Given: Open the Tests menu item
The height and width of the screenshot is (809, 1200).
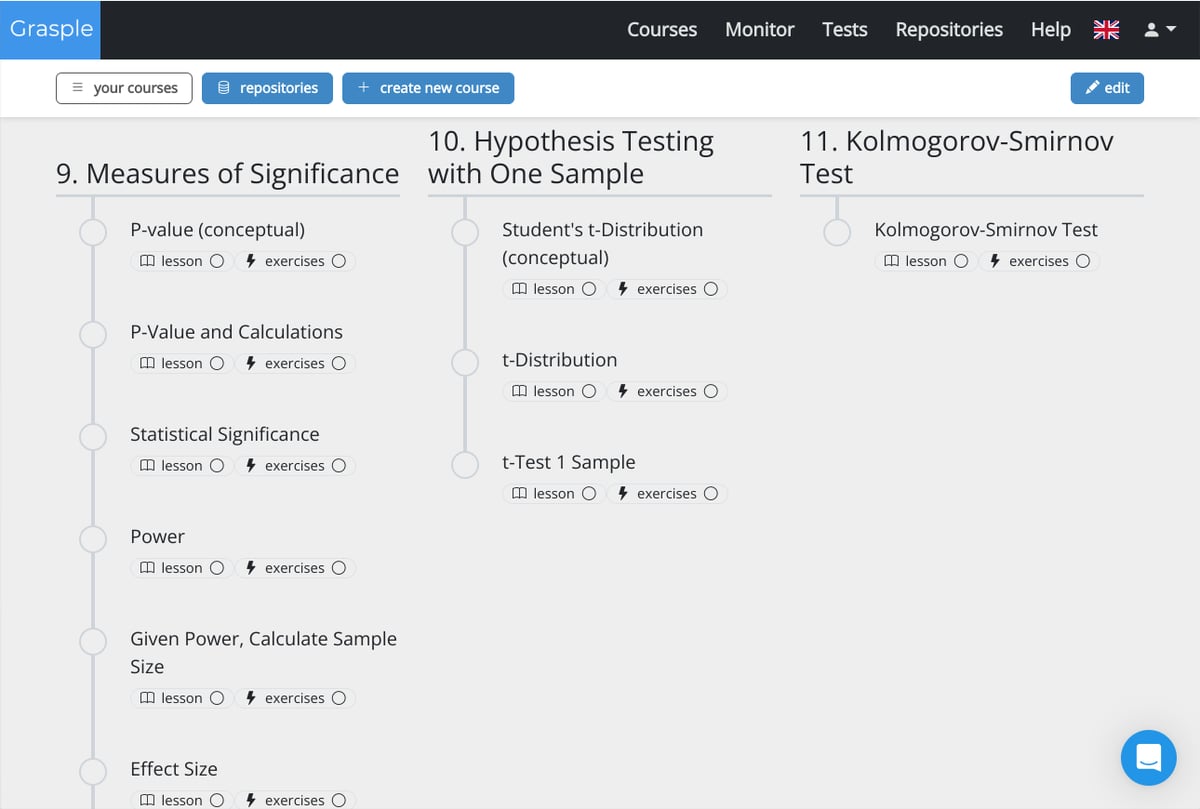Looking at the screenshot, I should 844,30.
